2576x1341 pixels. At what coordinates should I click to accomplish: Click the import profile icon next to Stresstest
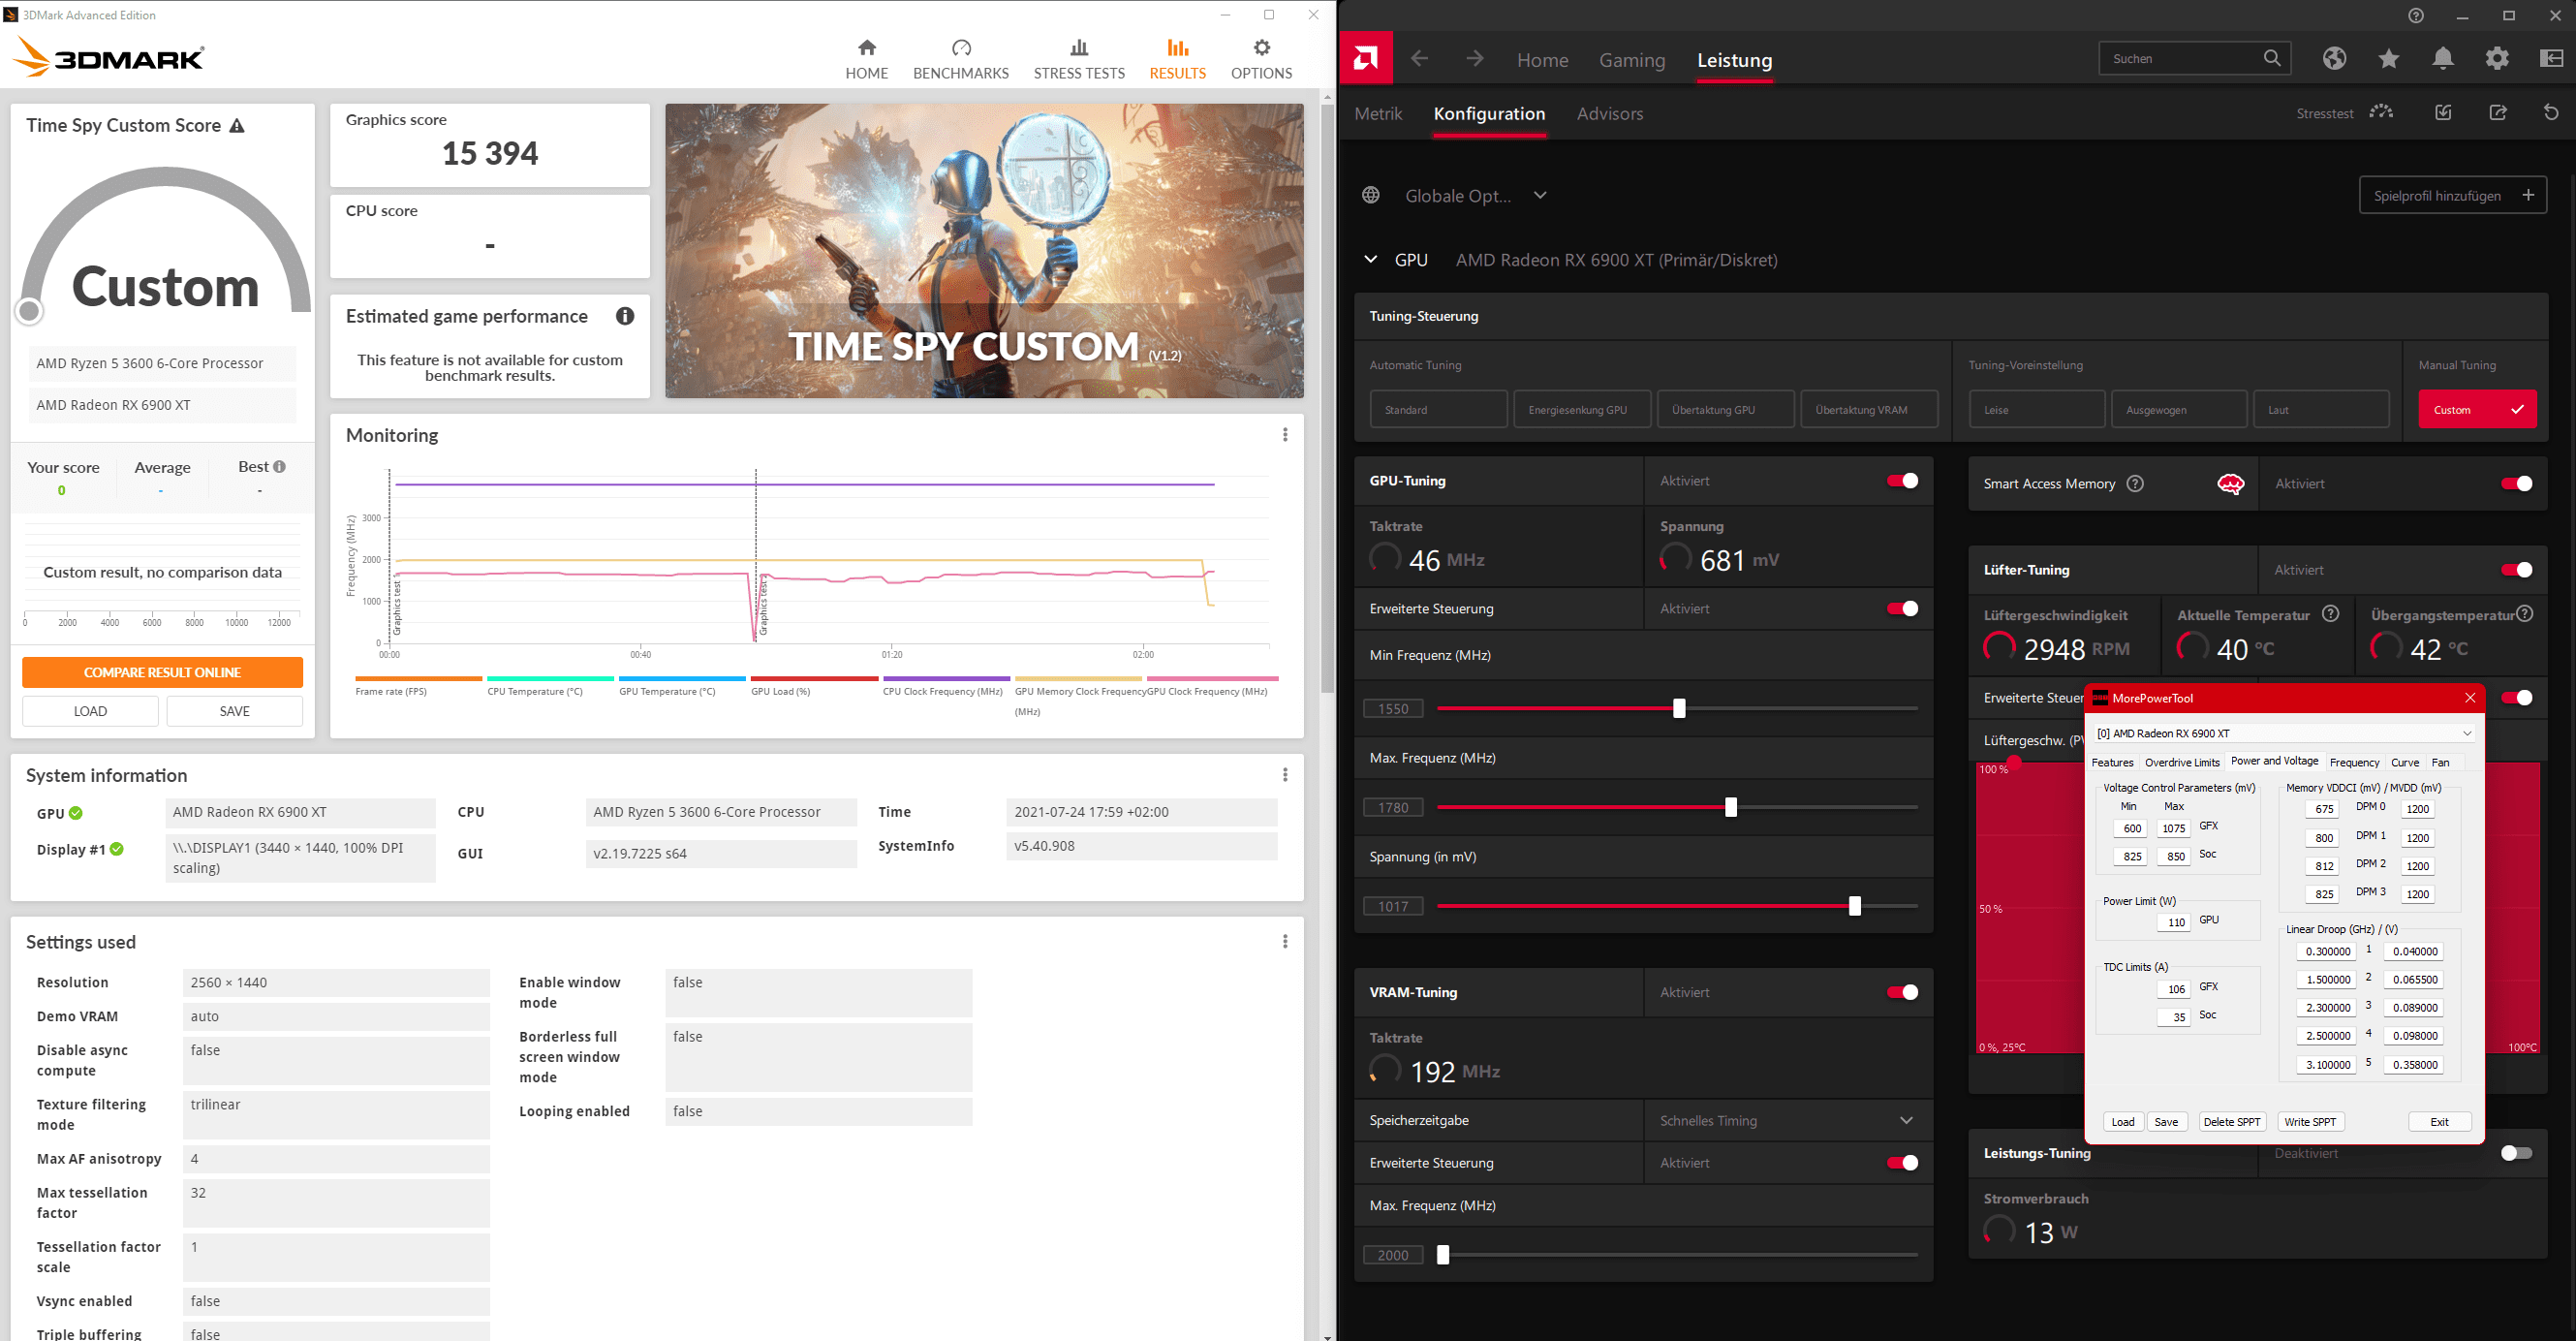pyautogui.click(x=2444, y=112)
